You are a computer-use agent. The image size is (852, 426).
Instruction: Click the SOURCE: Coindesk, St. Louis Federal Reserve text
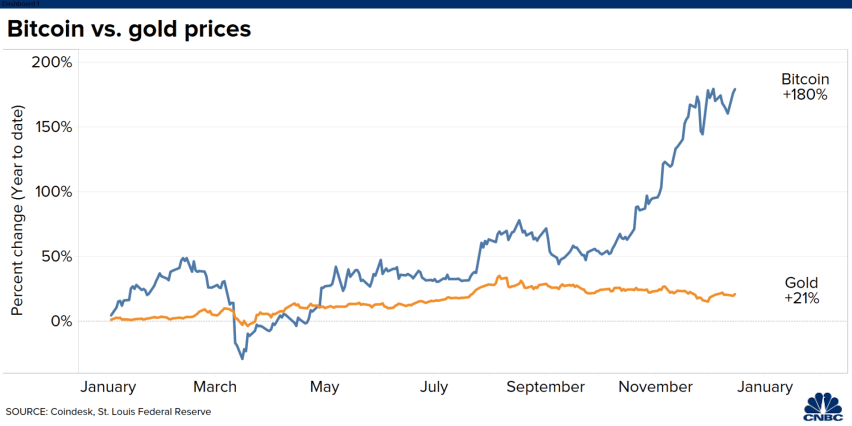[108, 411]
